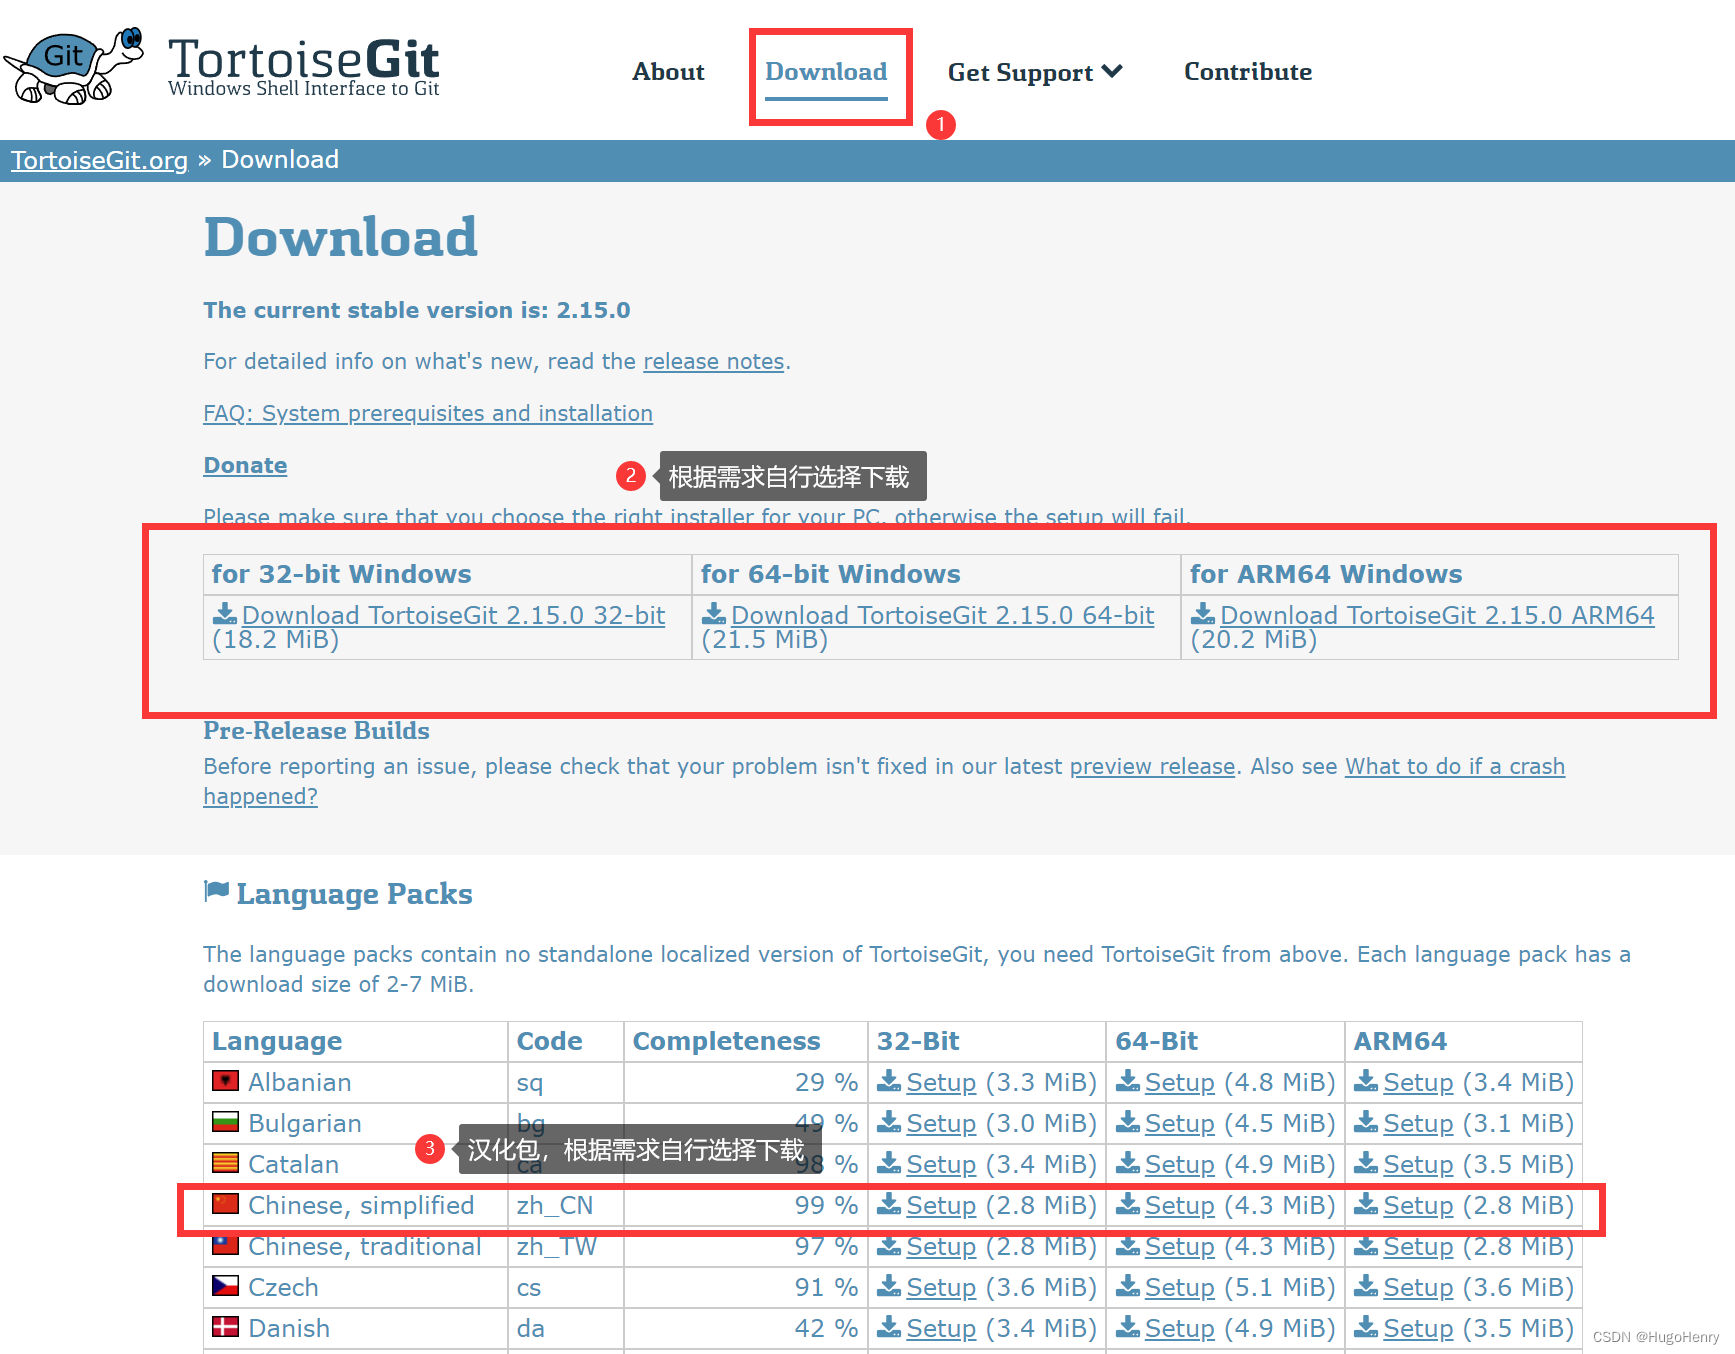Download Bulgarian ARM64 Setup
Viewport: 1735px width, 1354px height.
1418,1123
